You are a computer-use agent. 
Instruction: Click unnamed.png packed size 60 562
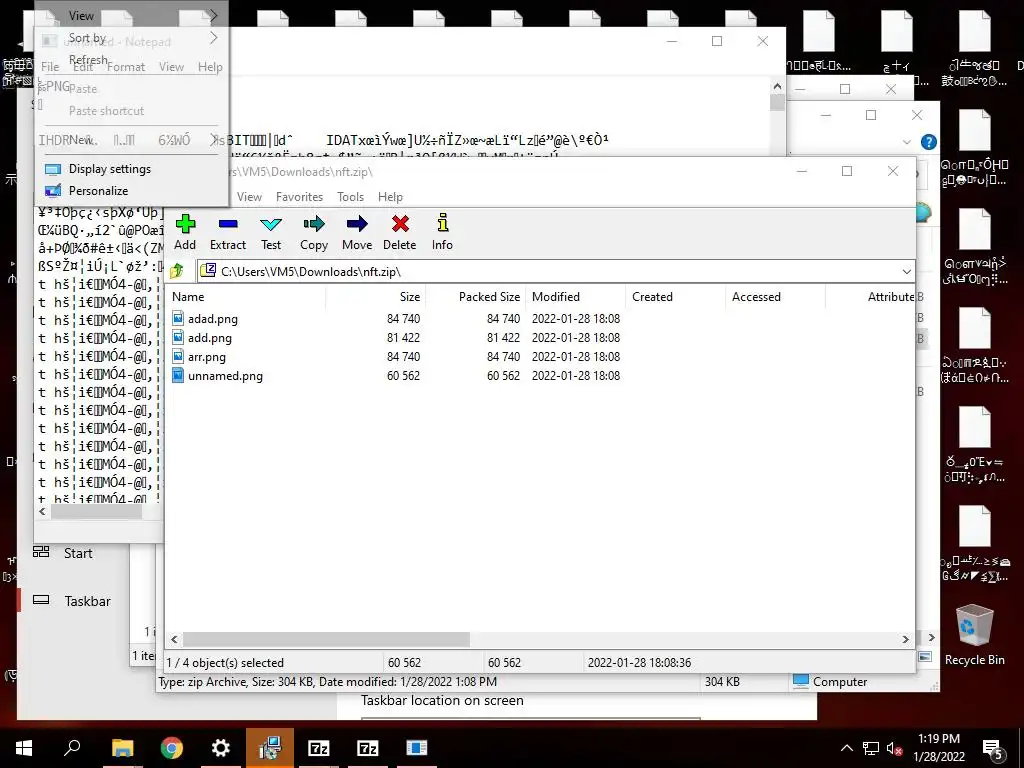click(x=504, y=375)
